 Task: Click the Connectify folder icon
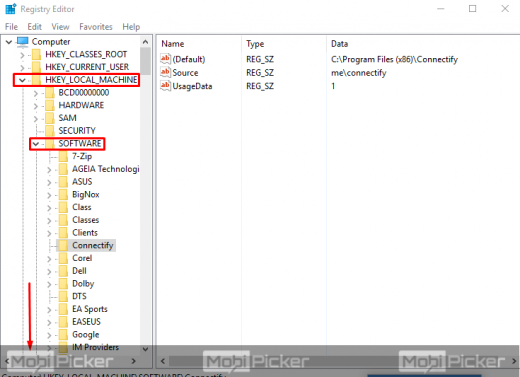click(63, 245)
